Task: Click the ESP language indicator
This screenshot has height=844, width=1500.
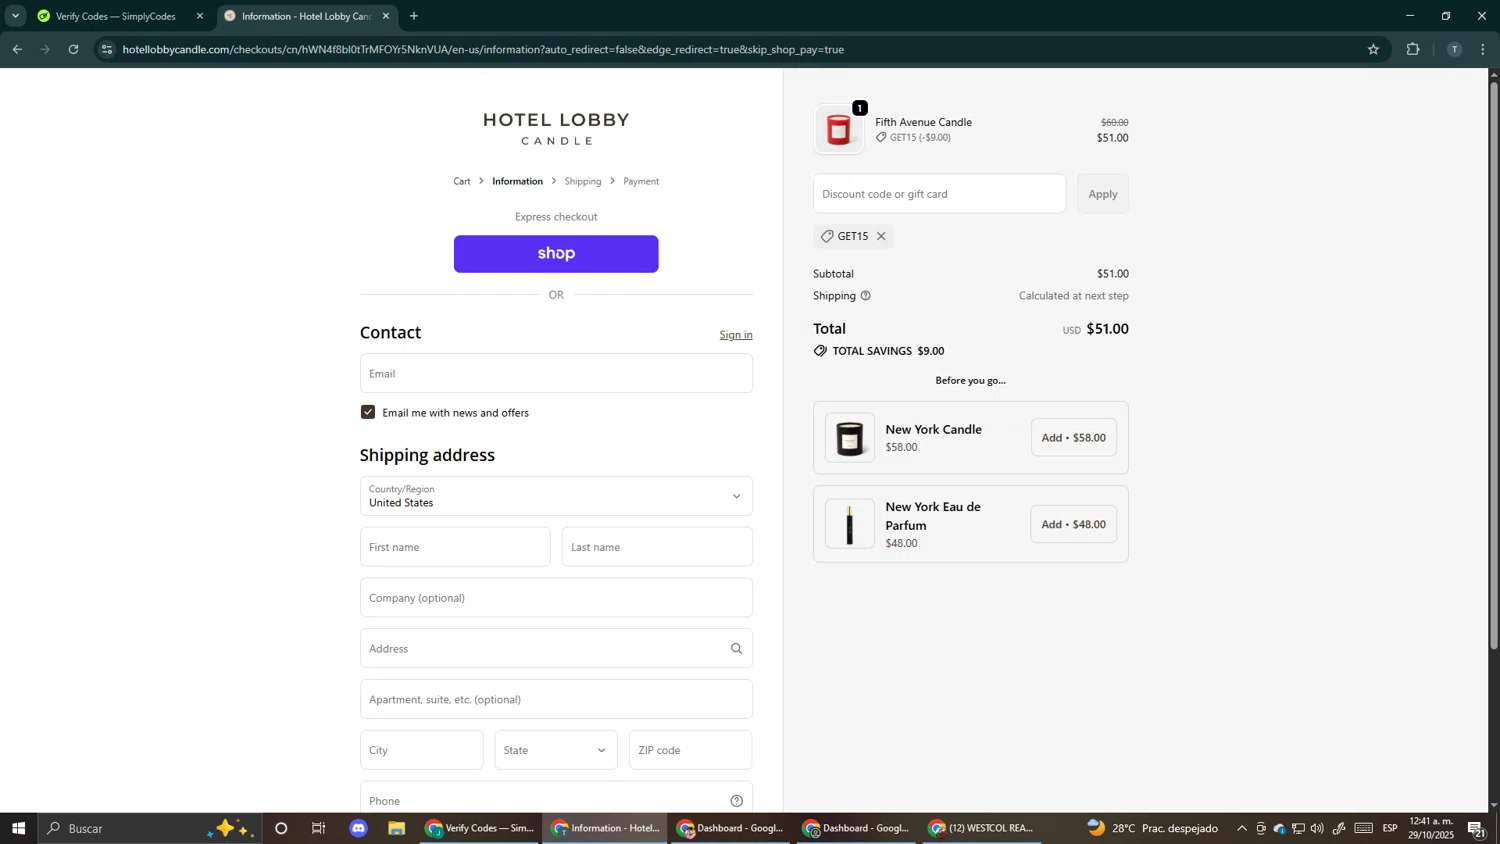Action: click(x=1390, y=828)
